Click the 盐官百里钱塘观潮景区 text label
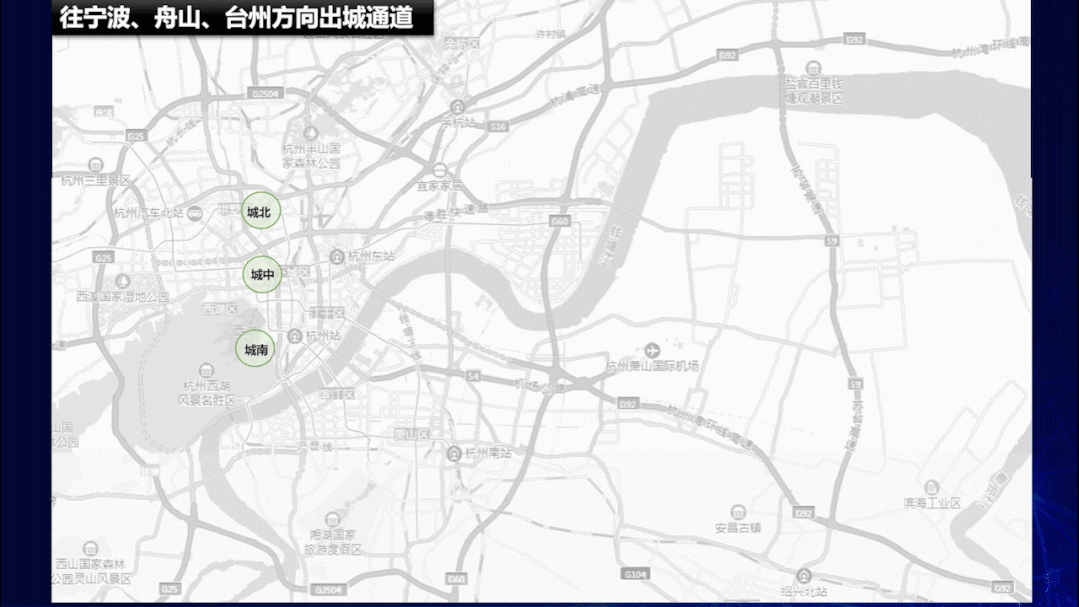Viewport: 1079px width, 607px height. [814, 91]
